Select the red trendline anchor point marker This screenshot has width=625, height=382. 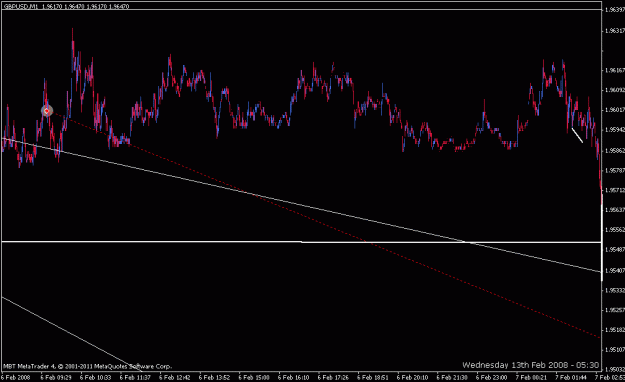pos(47,111)
